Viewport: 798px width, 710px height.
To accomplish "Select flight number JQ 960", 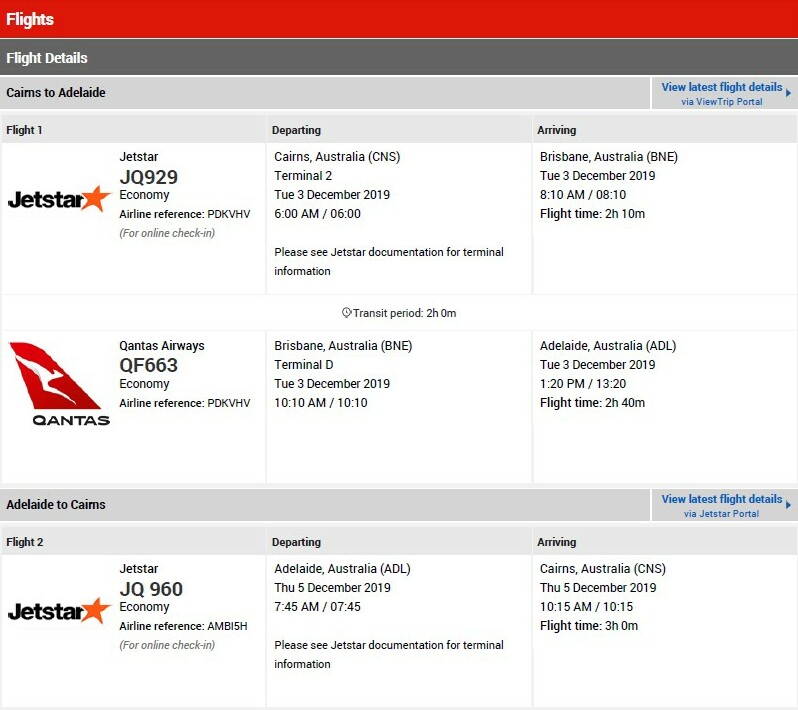I will tap(151, 589).
